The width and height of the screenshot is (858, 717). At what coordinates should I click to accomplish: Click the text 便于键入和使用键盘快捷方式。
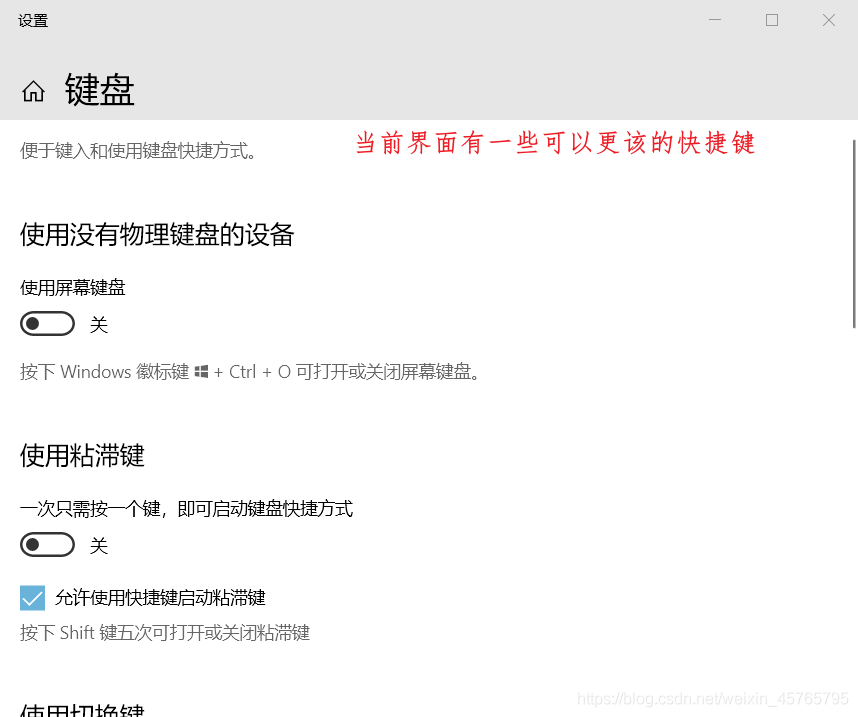138,151
